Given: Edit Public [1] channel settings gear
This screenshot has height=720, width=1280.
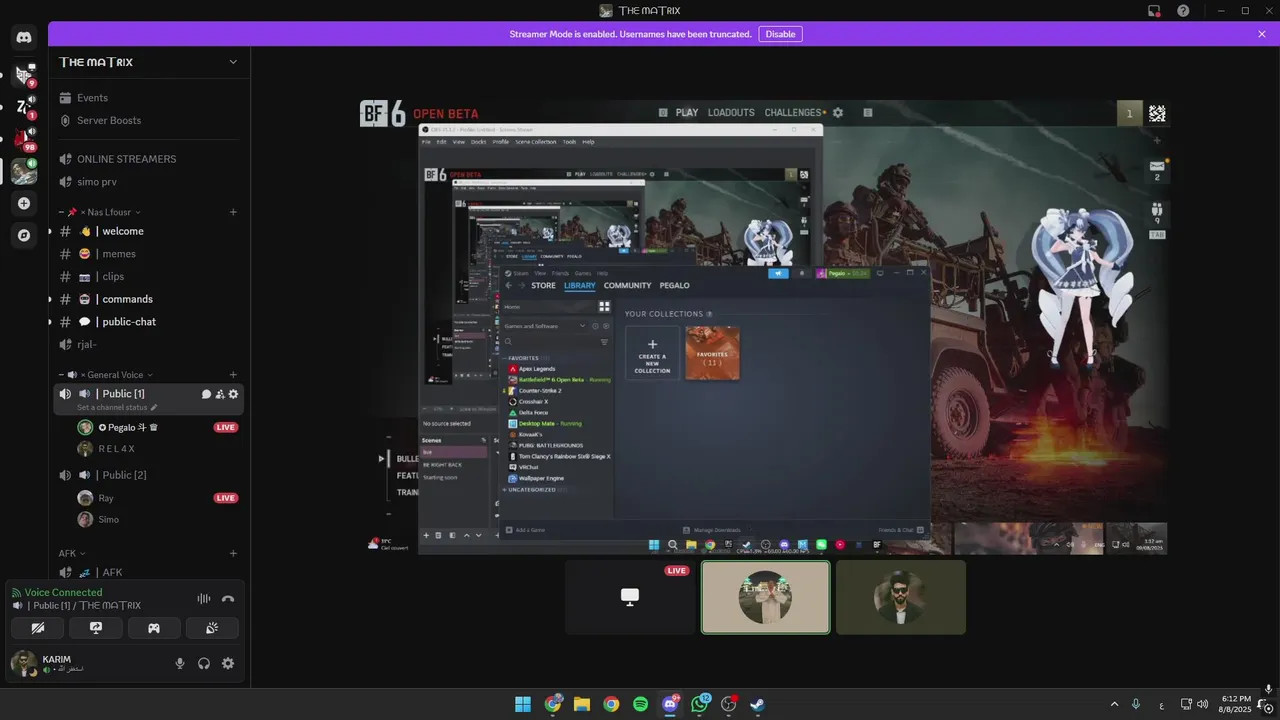Looking at the screenshot, I should [x=233, y=394].
